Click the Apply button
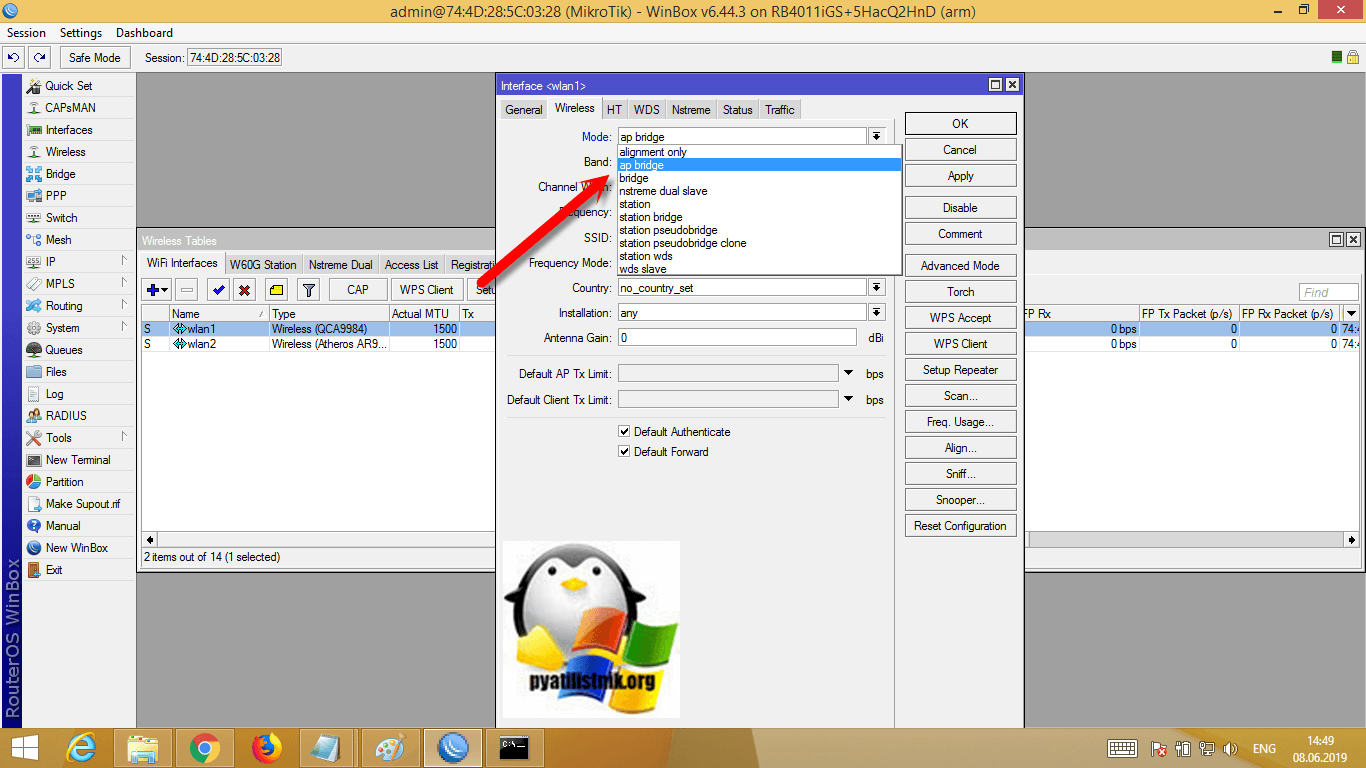 coord(960,176)
